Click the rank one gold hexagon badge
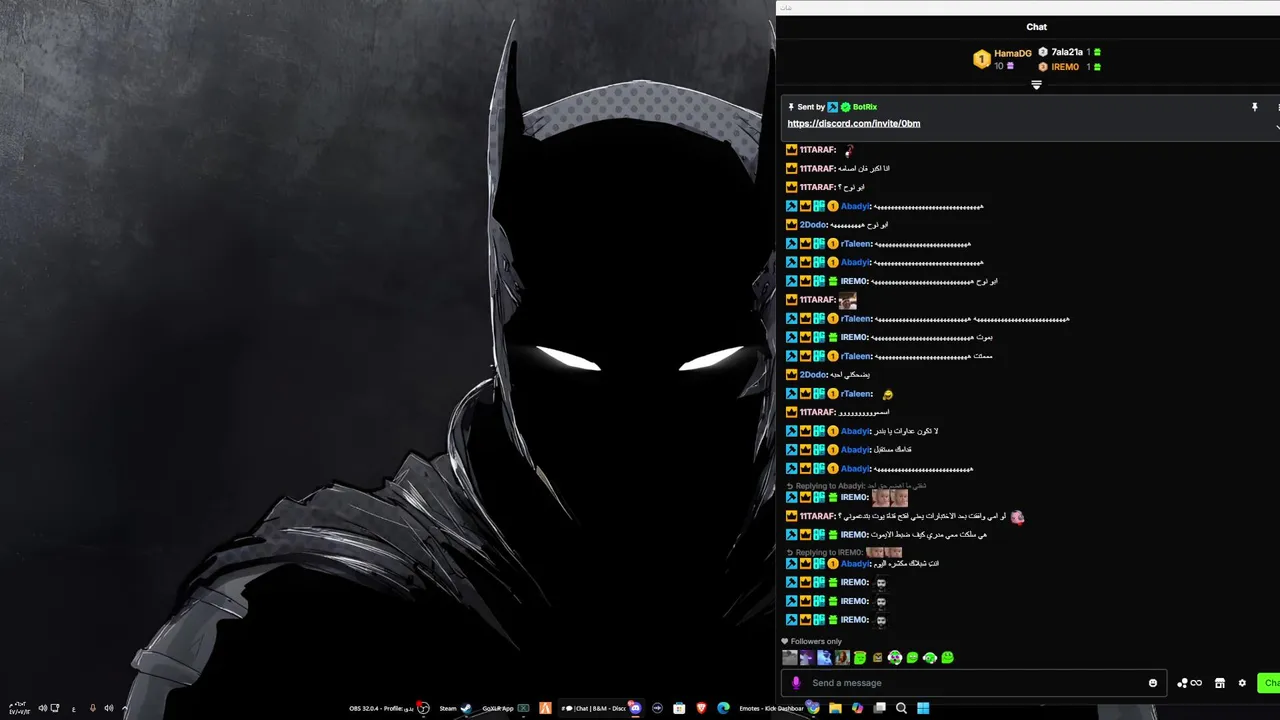Image resolution: width=1280 pixels, height=720 pixels. pyautogui.click(x=982, y=60)
